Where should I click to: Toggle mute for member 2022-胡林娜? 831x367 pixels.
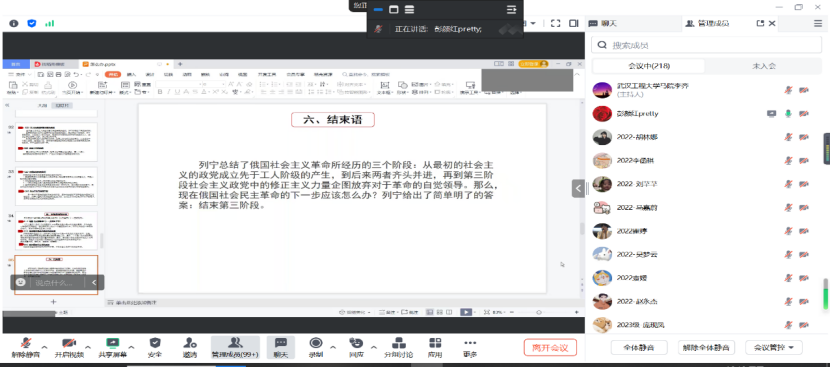788,137
